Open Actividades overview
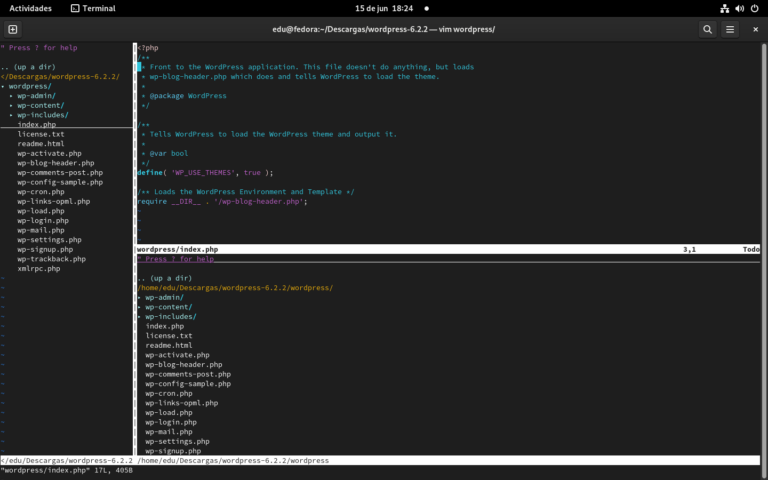 click(30, 8)
